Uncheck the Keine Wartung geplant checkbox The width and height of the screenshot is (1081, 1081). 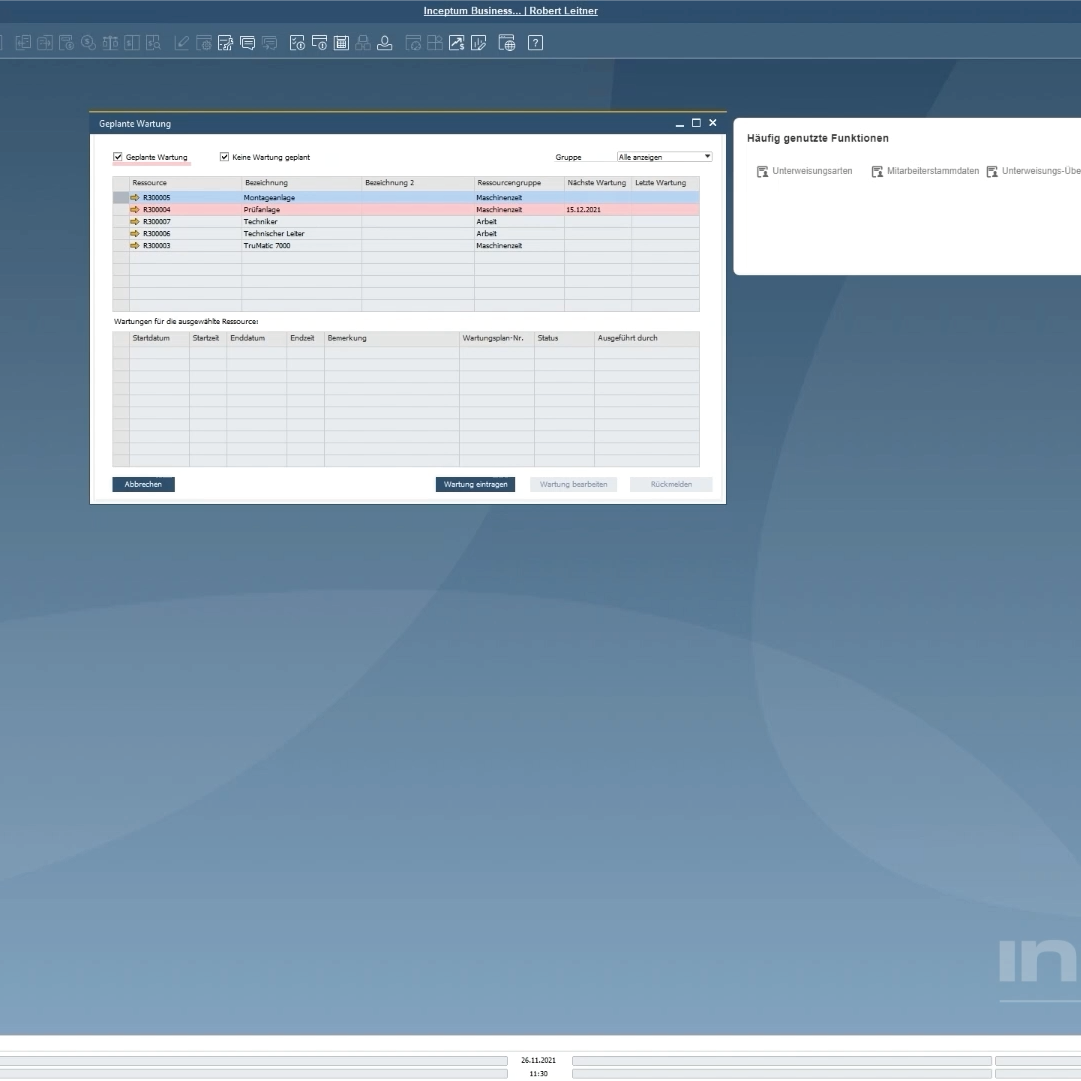pos(224,156)
